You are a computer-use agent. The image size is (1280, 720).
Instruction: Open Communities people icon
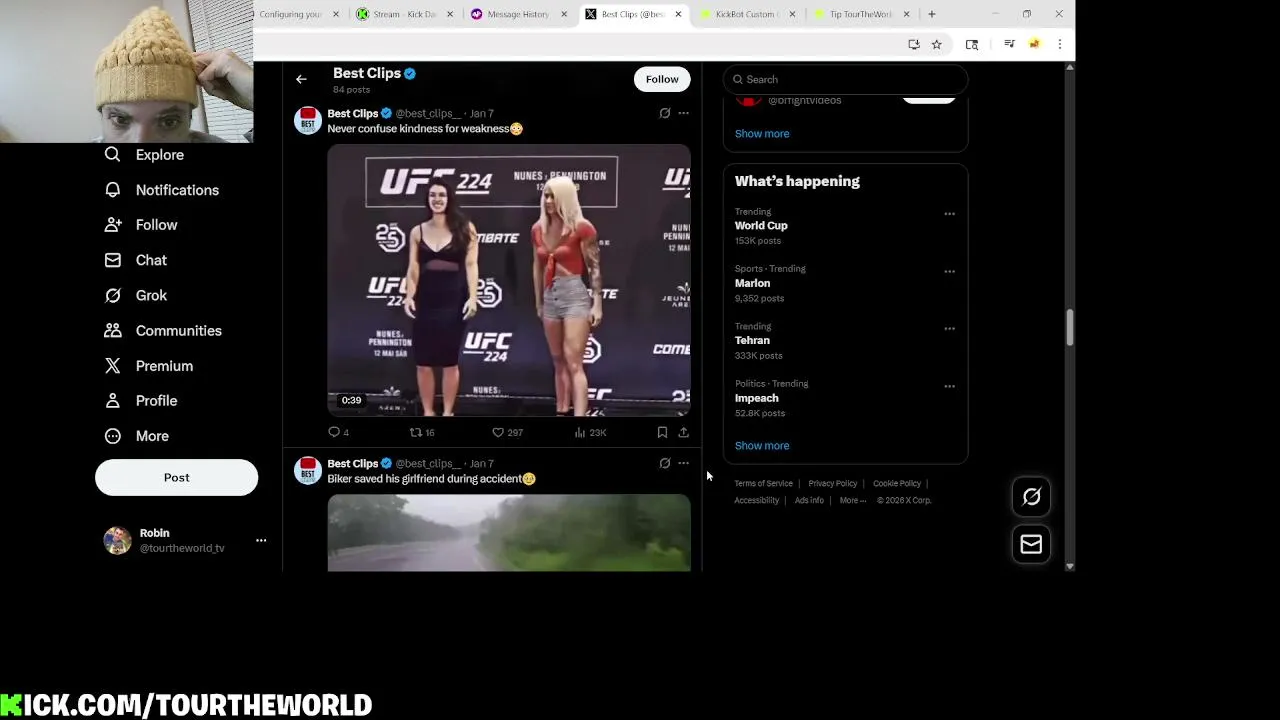pos(113,330)
